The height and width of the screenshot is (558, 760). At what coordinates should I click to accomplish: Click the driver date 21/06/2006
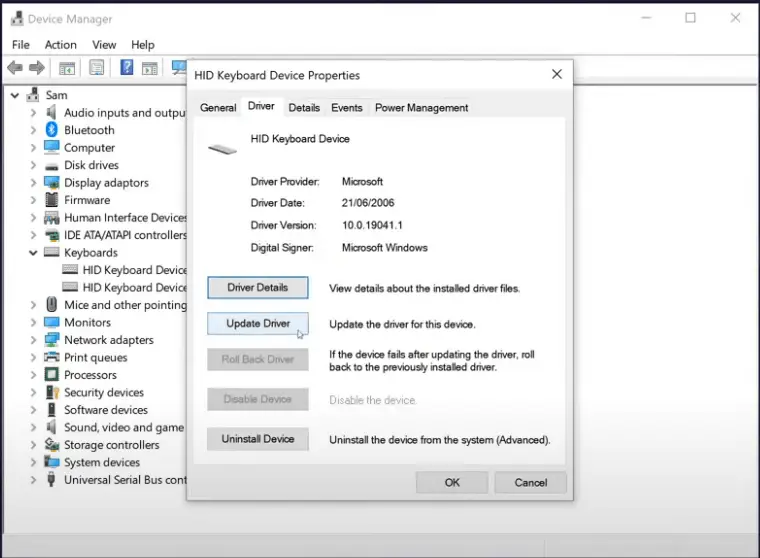coord(368,203)
